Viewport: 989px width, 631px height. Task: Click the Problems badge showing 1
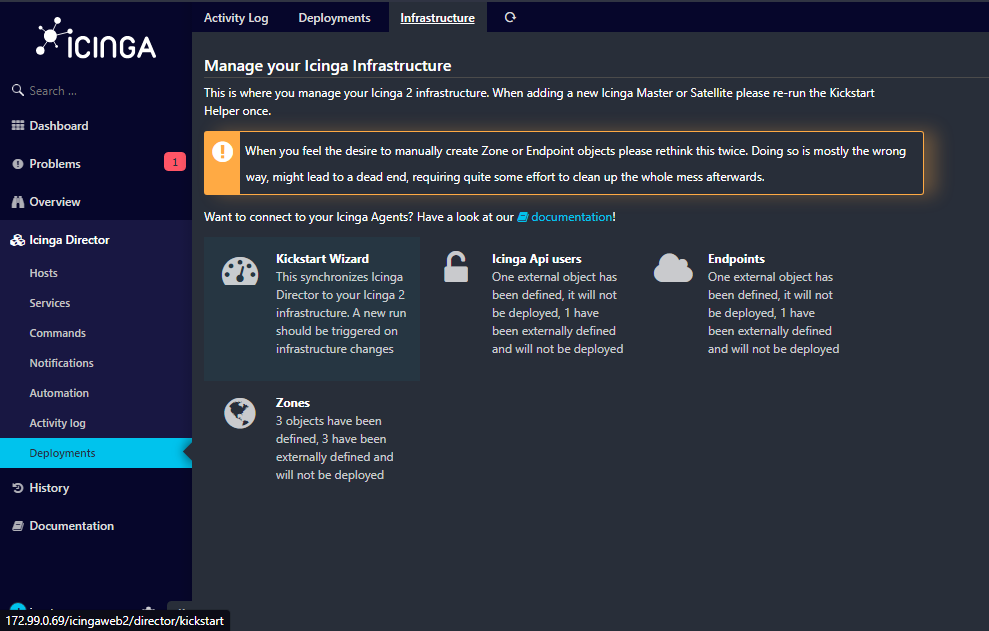coord(175,162)
